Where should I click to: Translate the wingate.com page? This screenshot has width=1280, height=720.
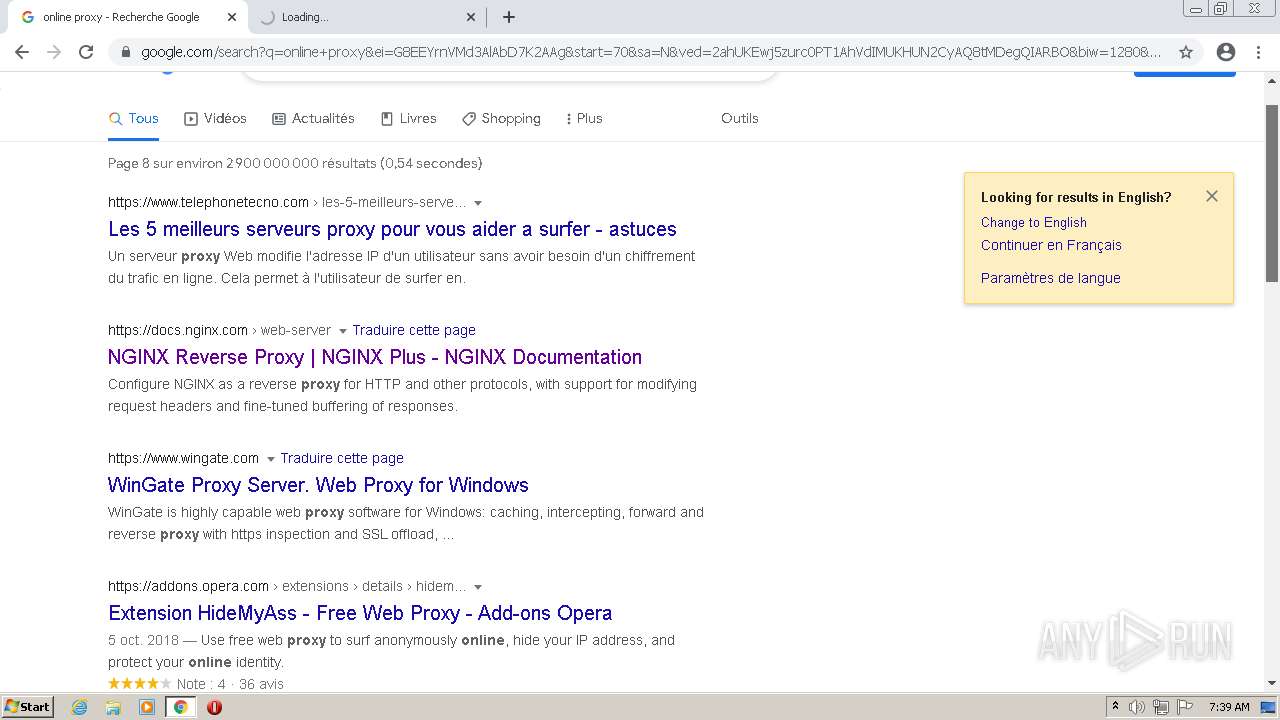[342, 458]
